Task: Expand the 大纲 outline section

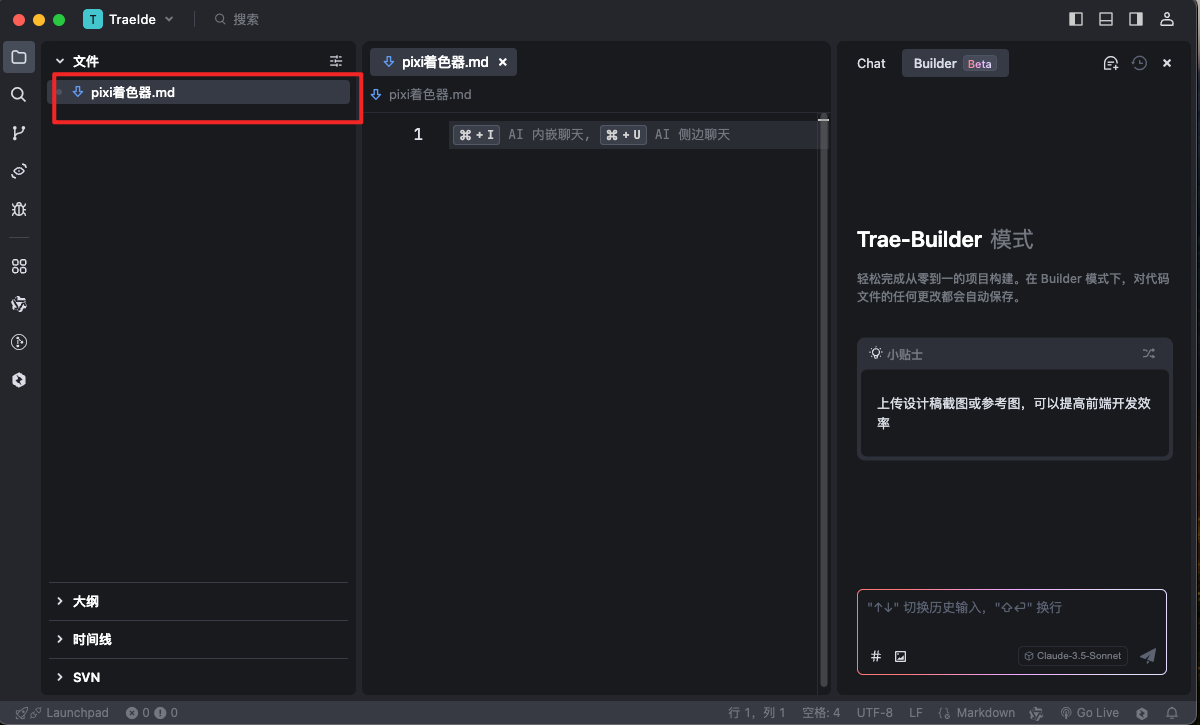Action: [198, 601]
